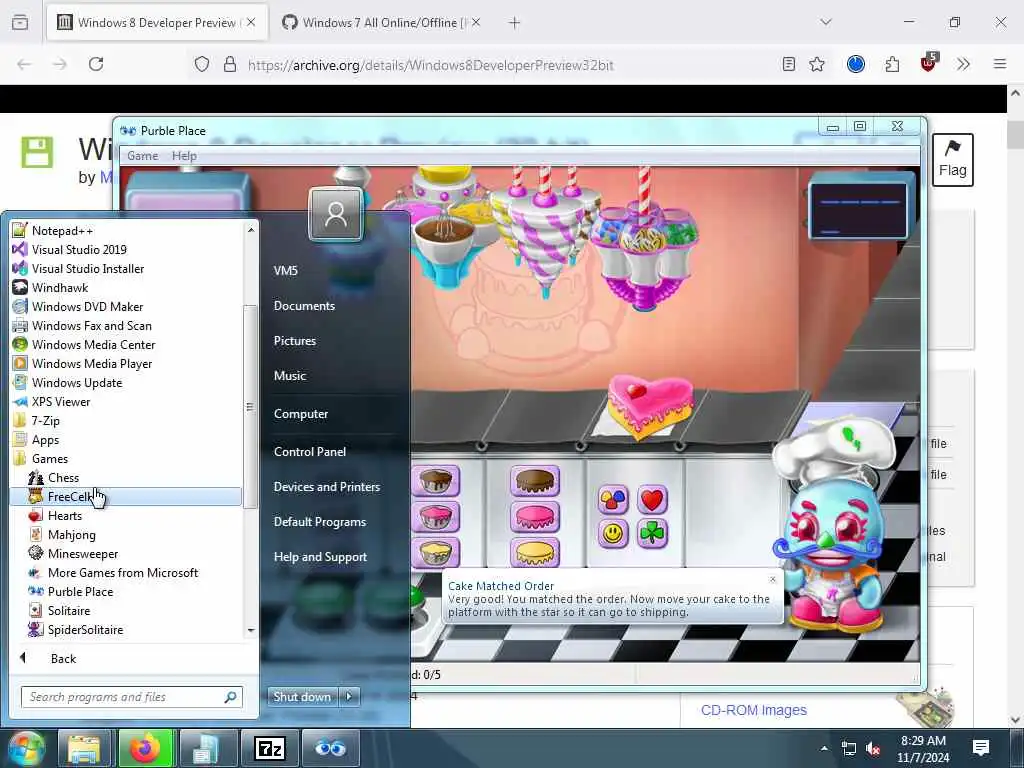Open 7-Zip from the taskbar

point(270,748)
